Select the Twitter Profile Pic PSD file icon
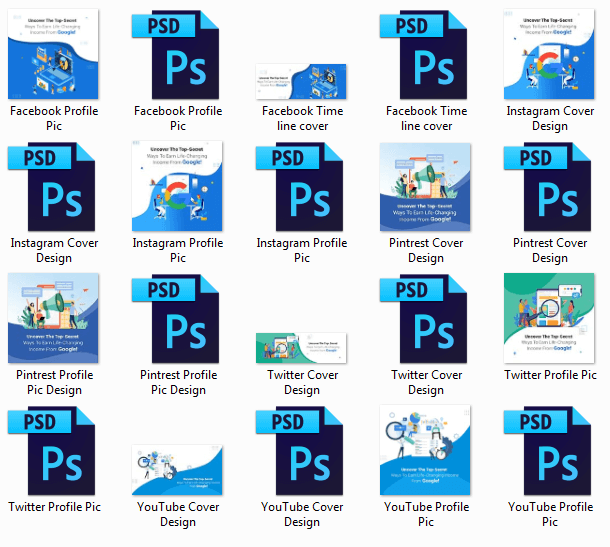The image size is (610, 547). click(x=51, y=451)
